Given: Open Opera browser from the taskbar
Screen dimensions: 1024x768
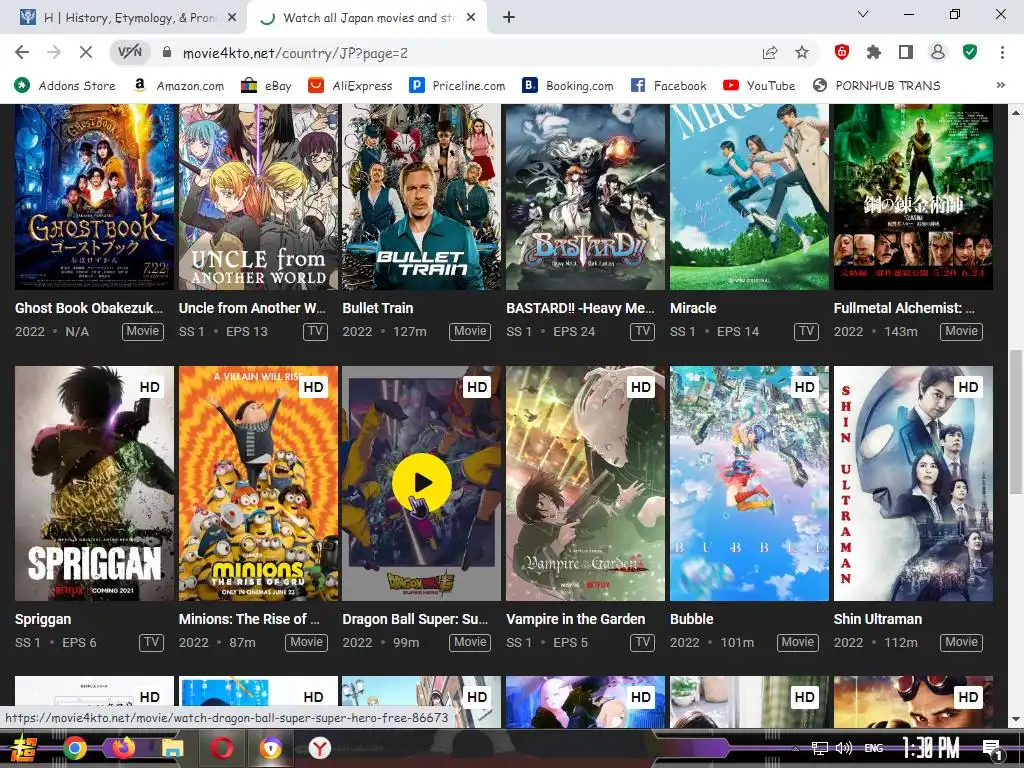Looking at the screenshot, I should click(x=221, y=748).
